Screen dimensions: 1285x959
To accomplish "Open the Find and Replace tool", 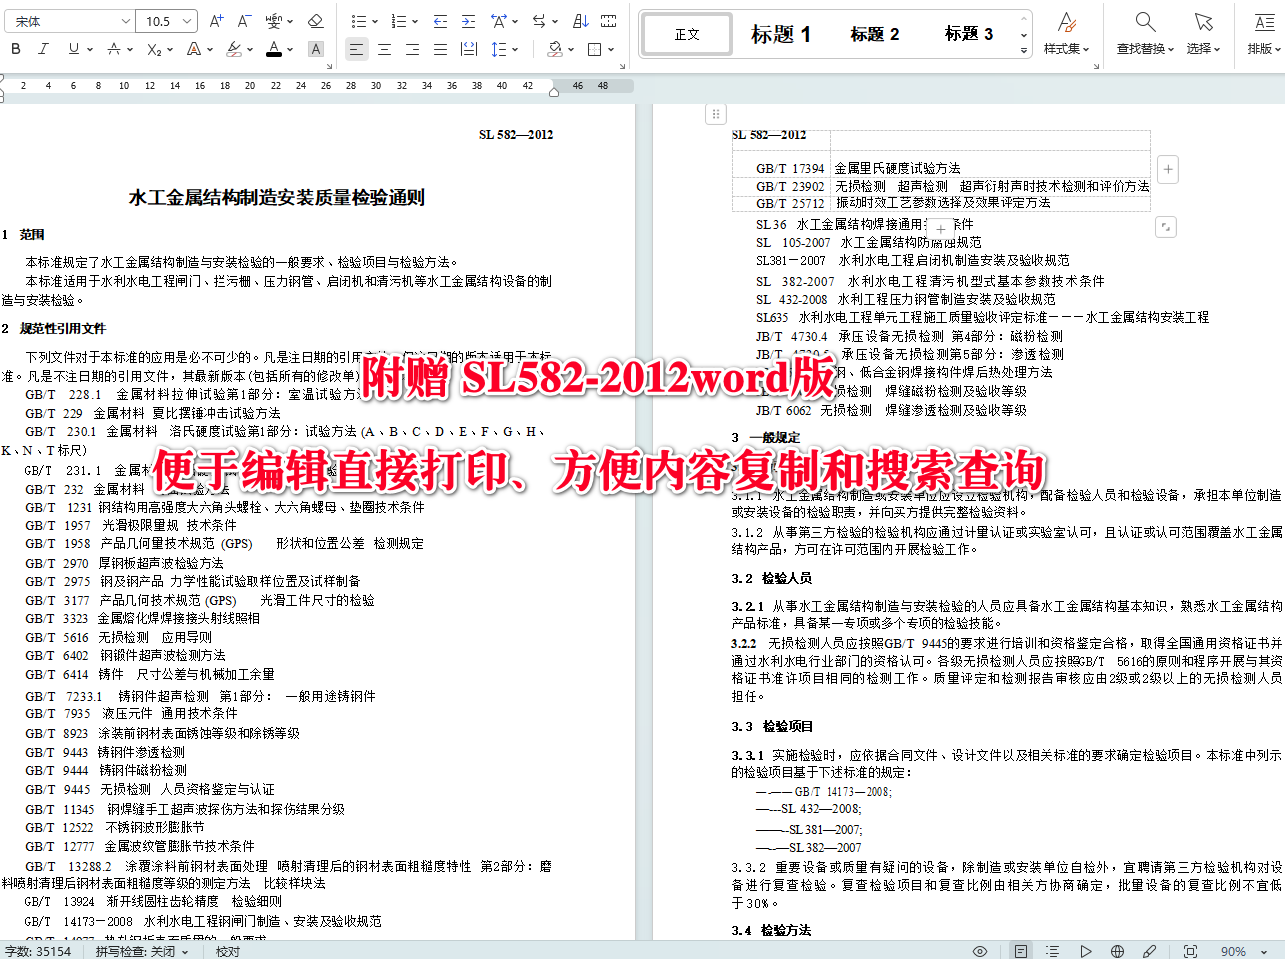I will [1144, 33].
